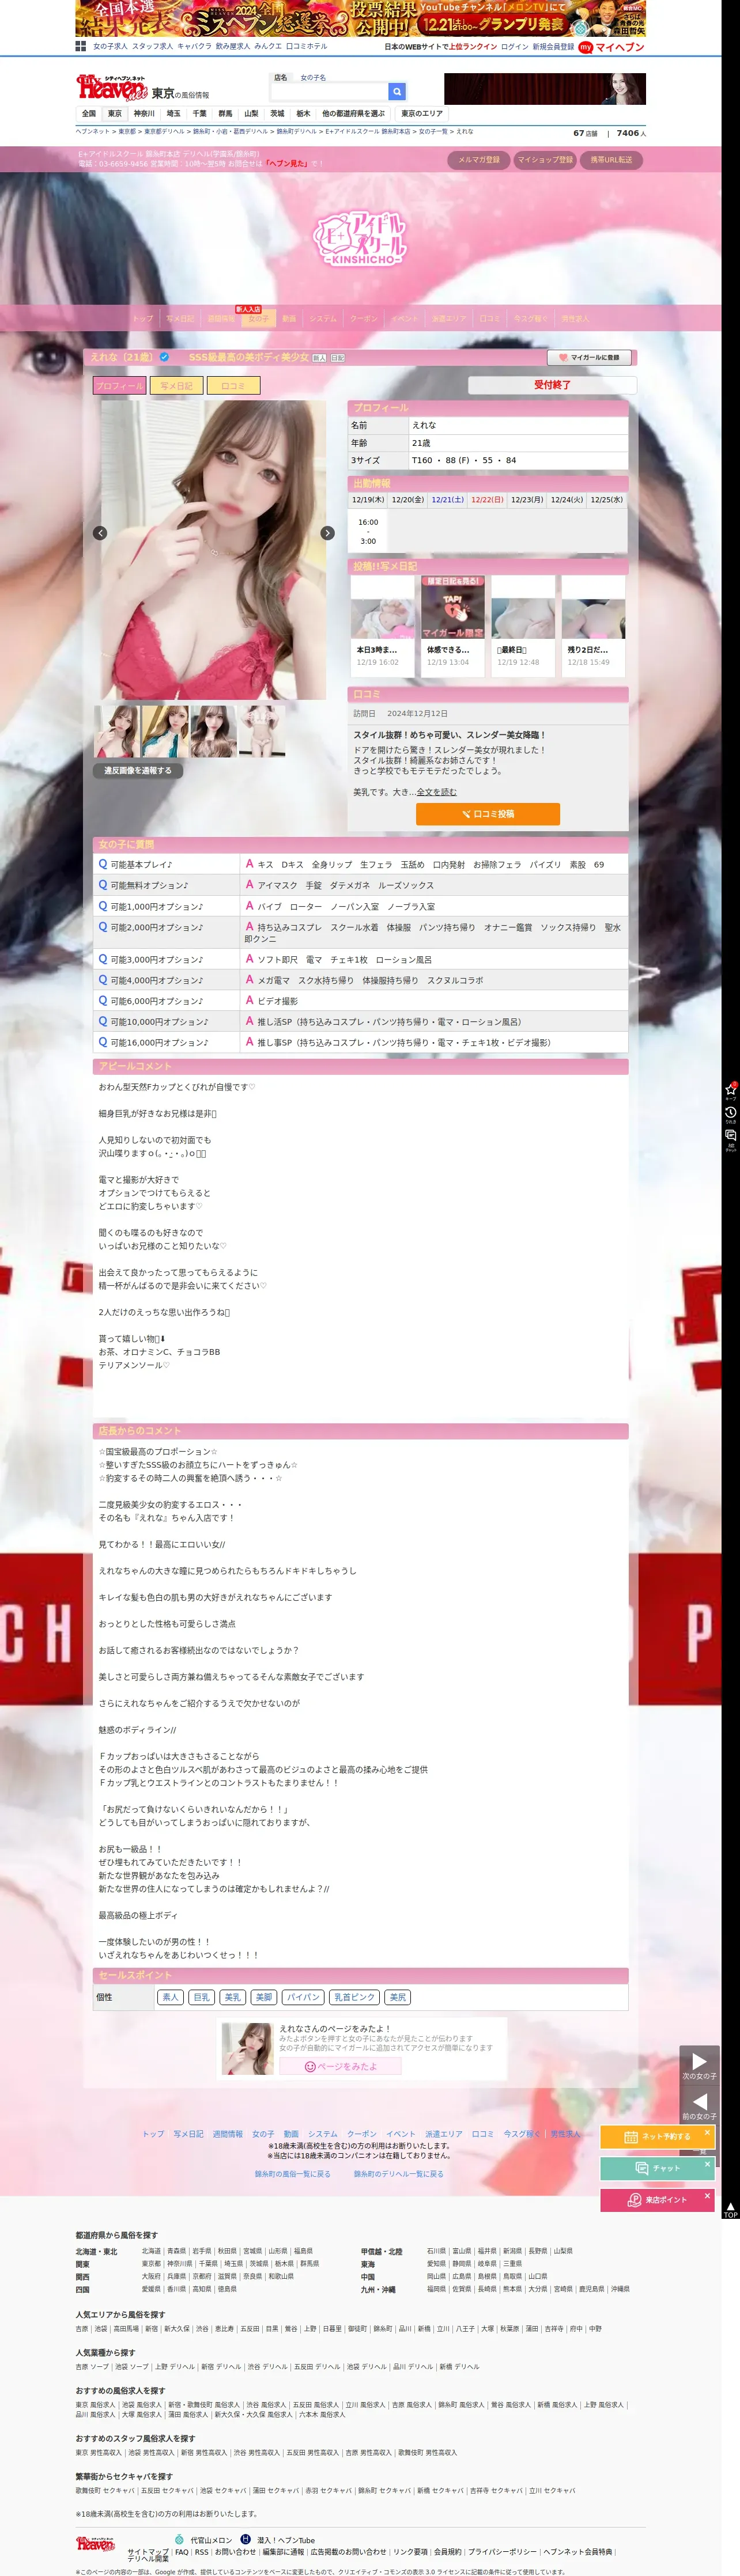Viewport: 740px width, 2576px height.
Task: Close the 来店ポイント floating banner
Action: click(x=707, y=2196)
